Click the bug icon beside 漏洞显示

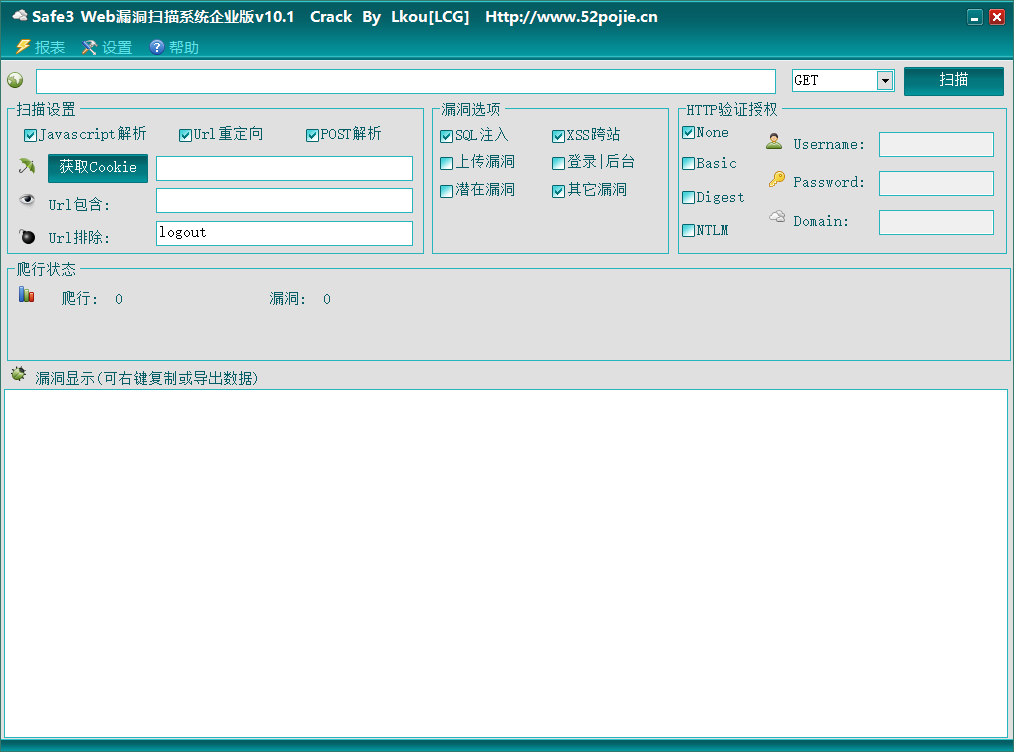coord(18,375)
